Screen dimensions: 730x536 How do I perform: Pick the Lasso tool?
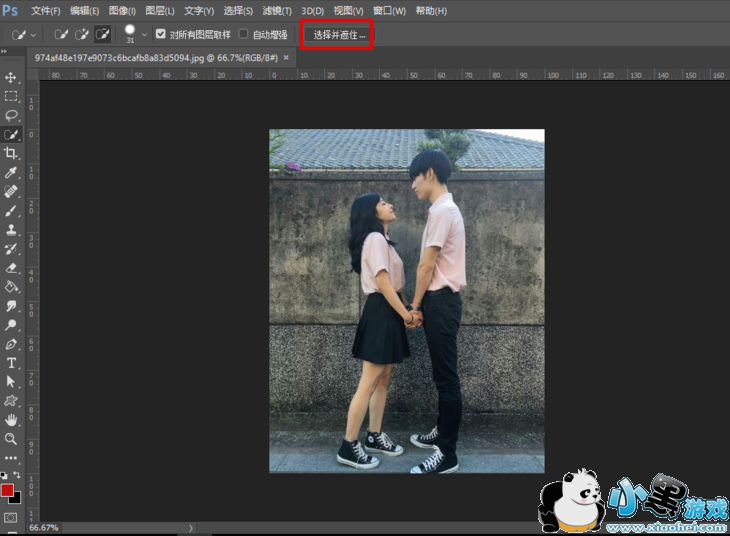(11, 115)
